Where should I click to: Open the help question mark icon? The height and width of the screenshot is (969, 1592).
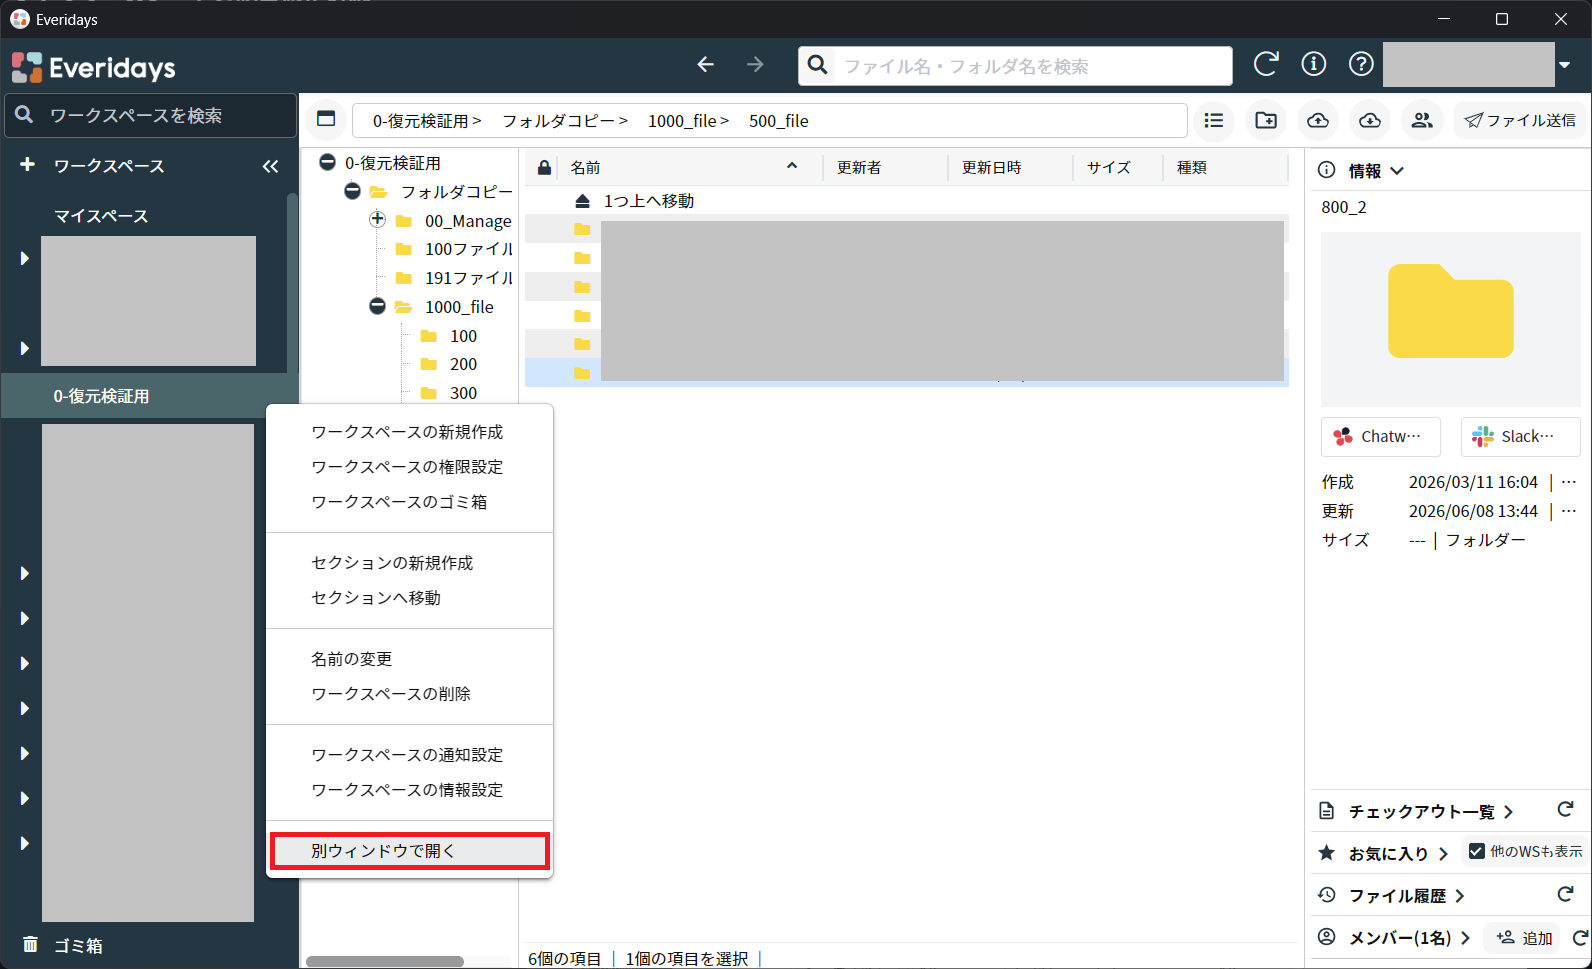click(x=1361, y=64)
